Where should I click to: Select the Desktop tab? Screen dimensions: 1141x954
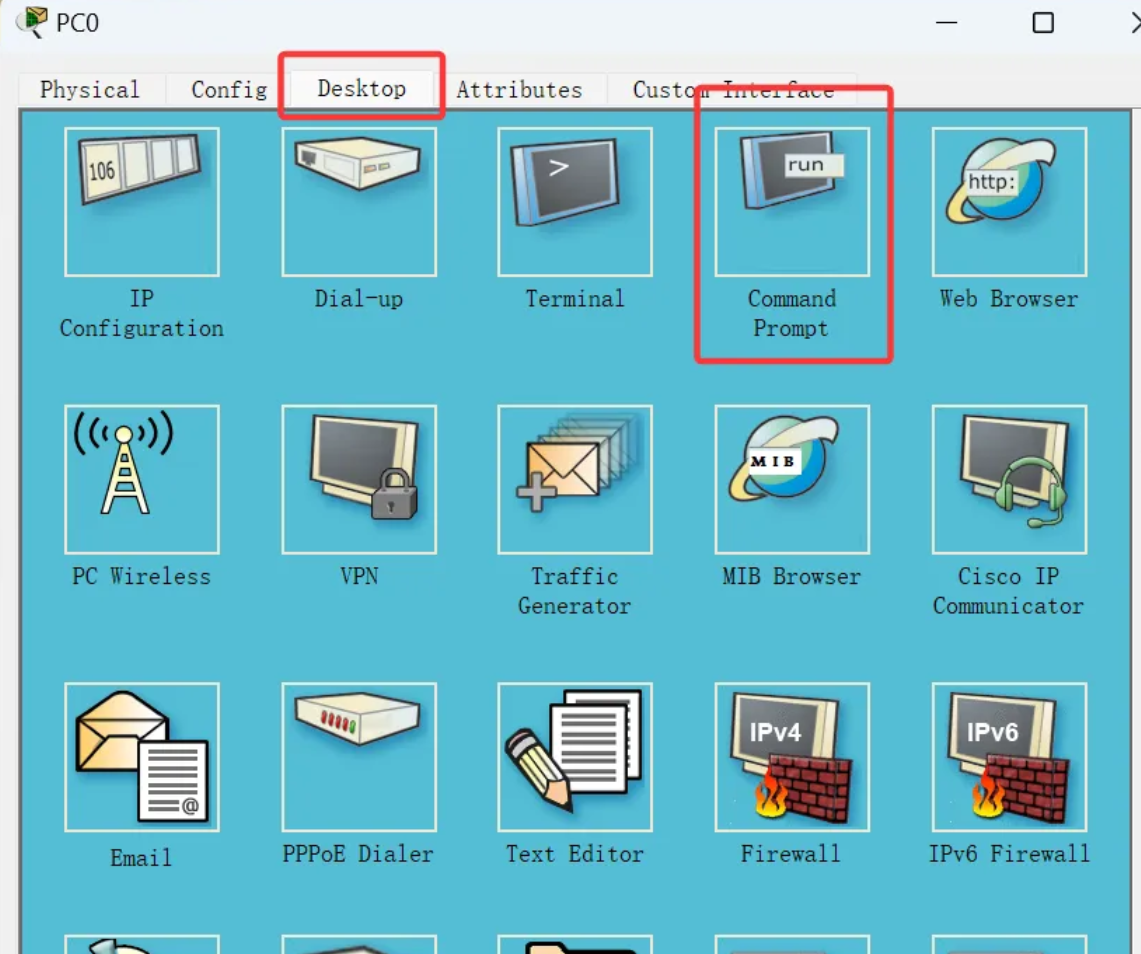tap(362, 89)
